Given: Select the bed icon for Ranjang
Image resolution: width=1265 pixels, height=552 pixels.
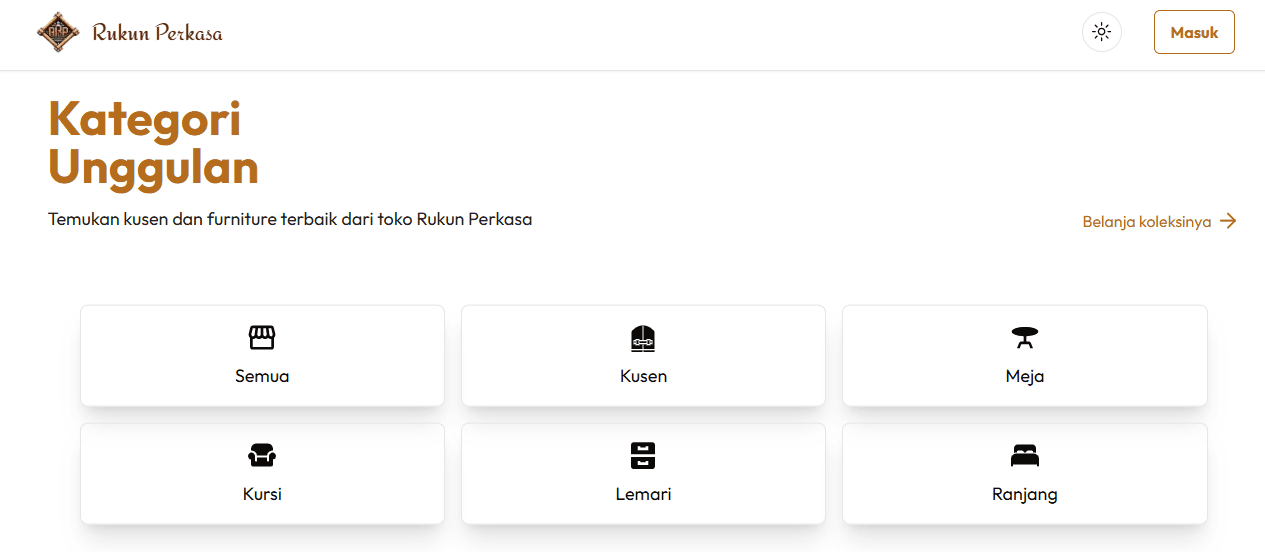Looking at the screenshot, I should point(1024,456).
